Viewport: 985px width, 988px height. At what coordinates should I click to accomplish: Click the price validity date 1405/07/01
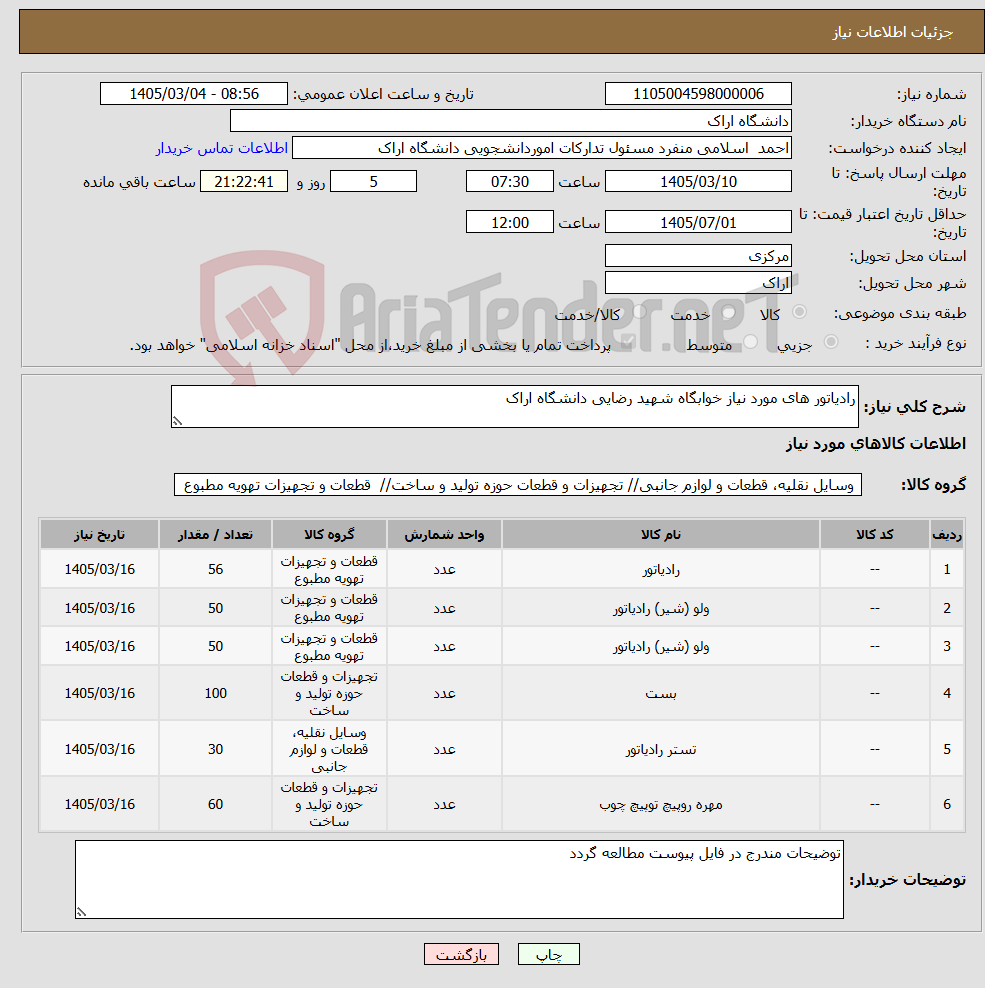pos(698,222)
